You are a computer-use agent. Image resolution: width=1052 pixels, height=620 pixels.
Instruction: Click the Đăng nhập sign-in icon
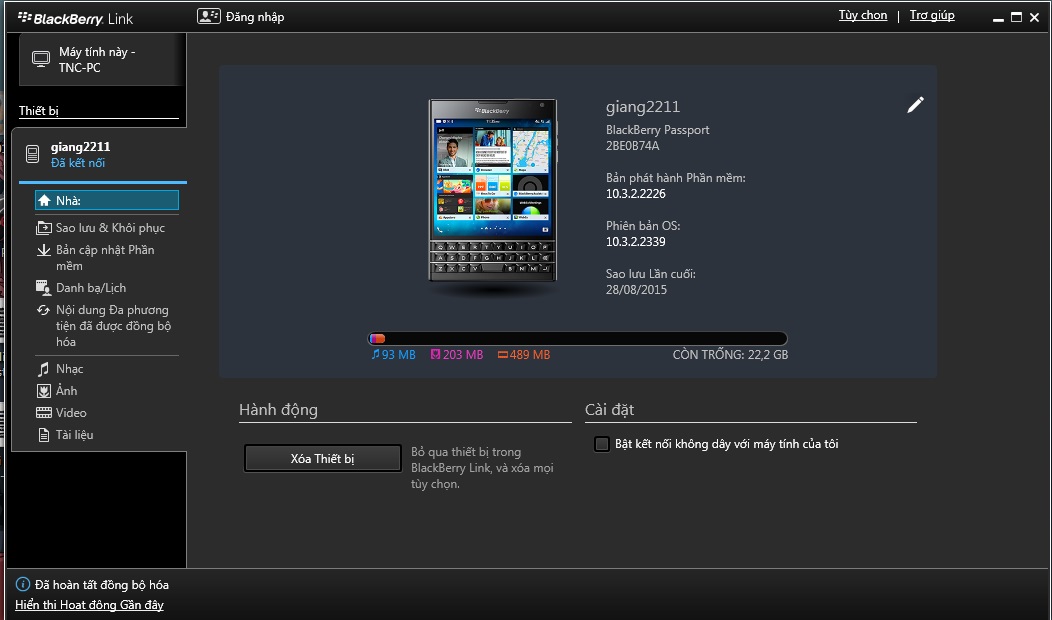pos(209,16)
